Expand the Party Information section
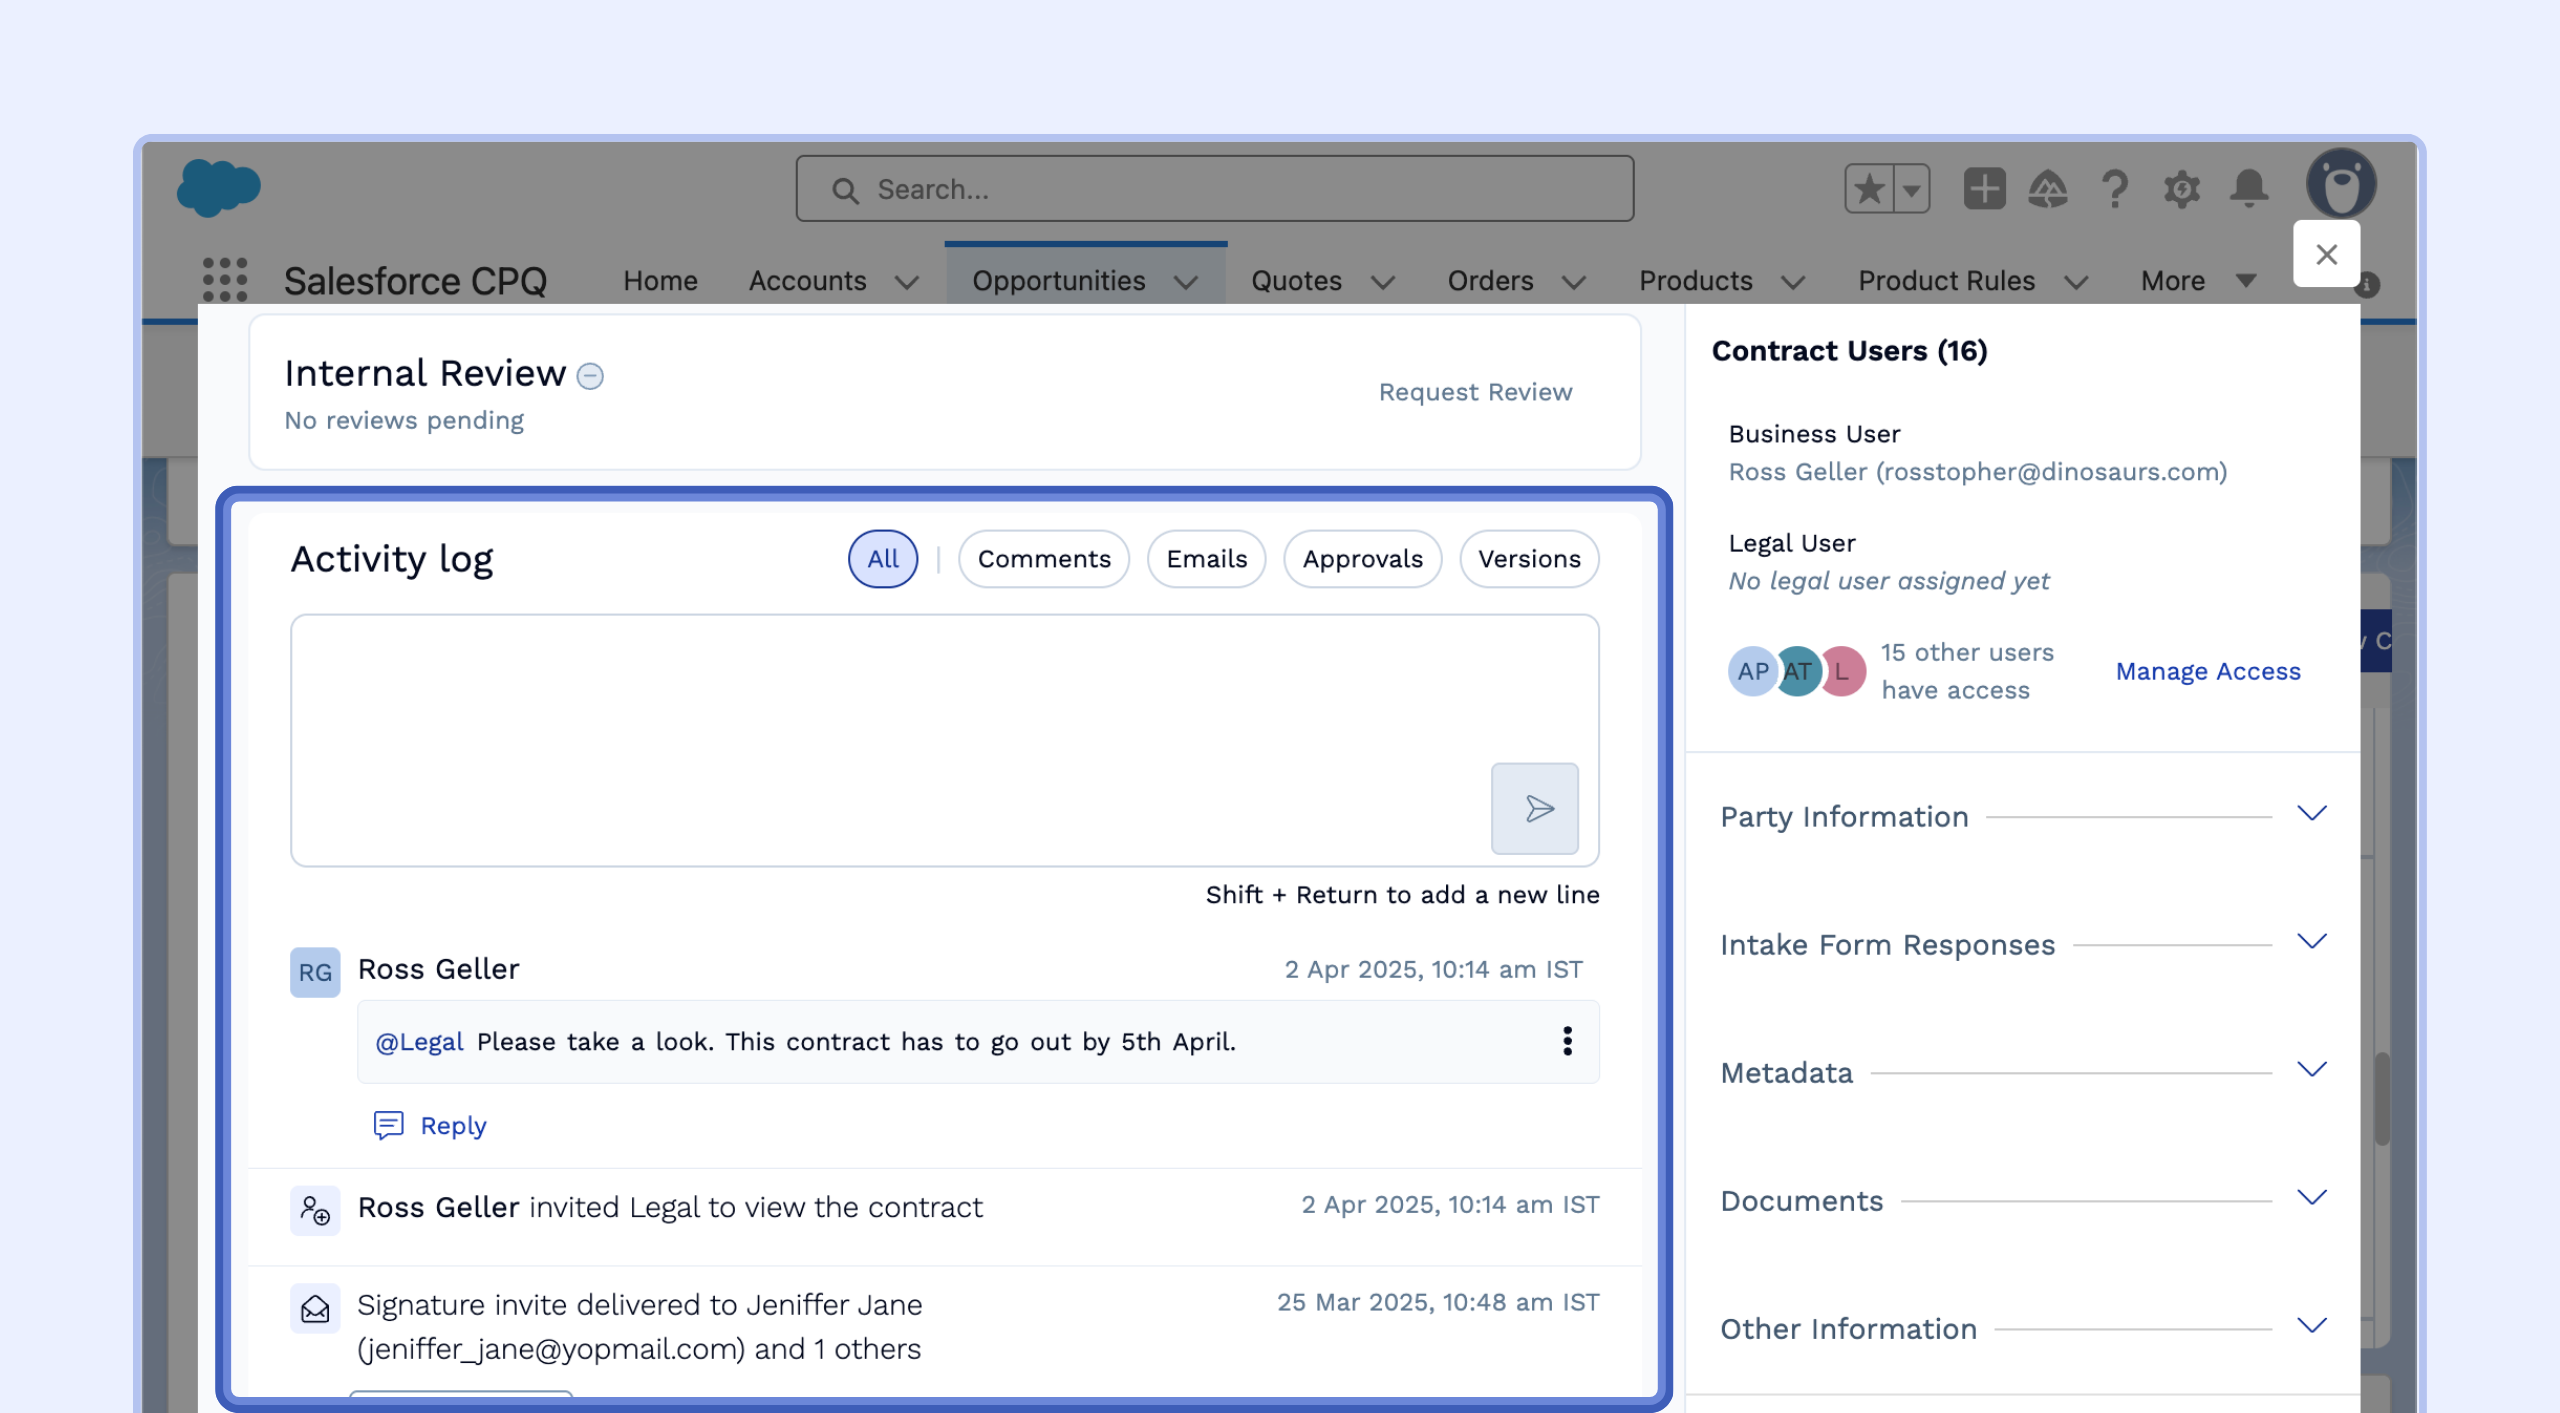The image size is (2560, 1413). point(2311,814)
